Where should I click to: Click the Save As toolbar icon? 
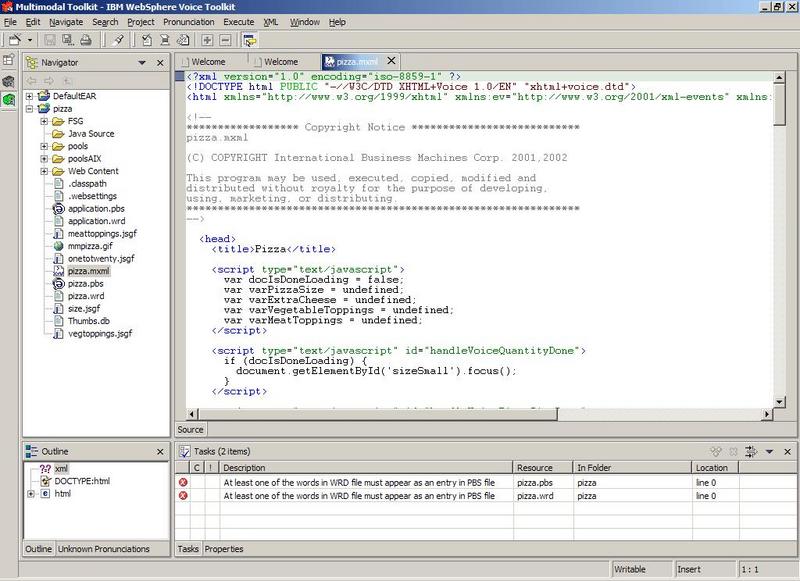[x=67, y=40]
